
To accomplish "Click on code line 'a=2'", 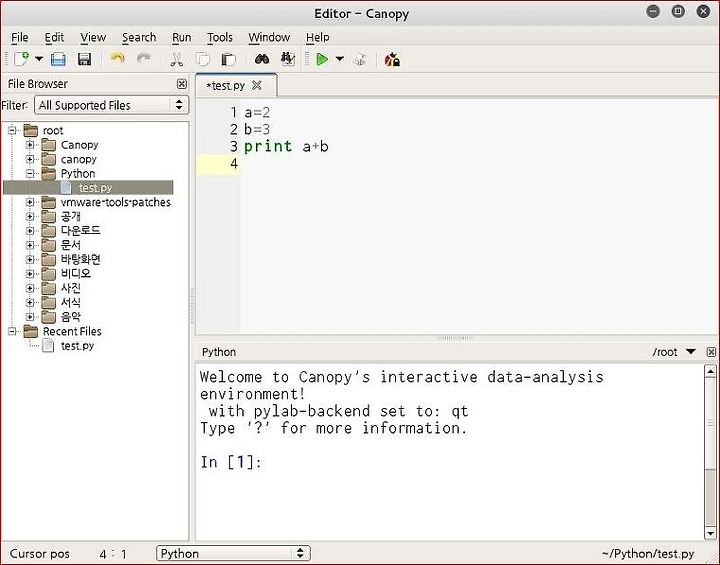I will click(x=257, y=113).
